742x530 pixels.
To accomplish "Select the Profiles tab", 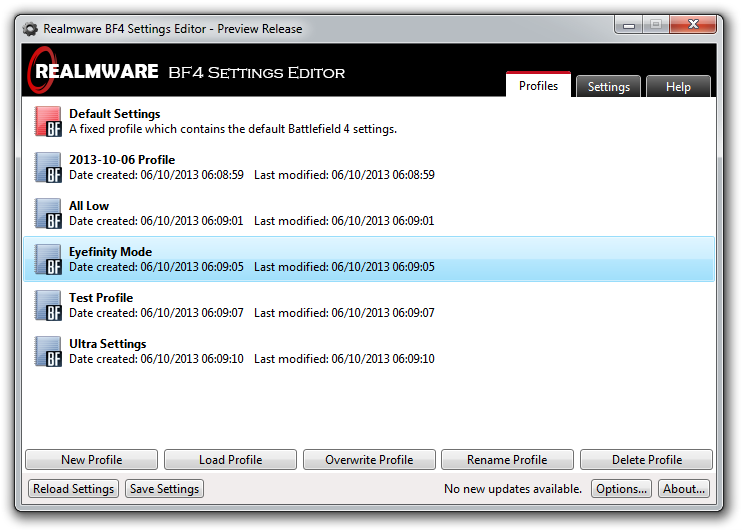I will pos(538,86).
